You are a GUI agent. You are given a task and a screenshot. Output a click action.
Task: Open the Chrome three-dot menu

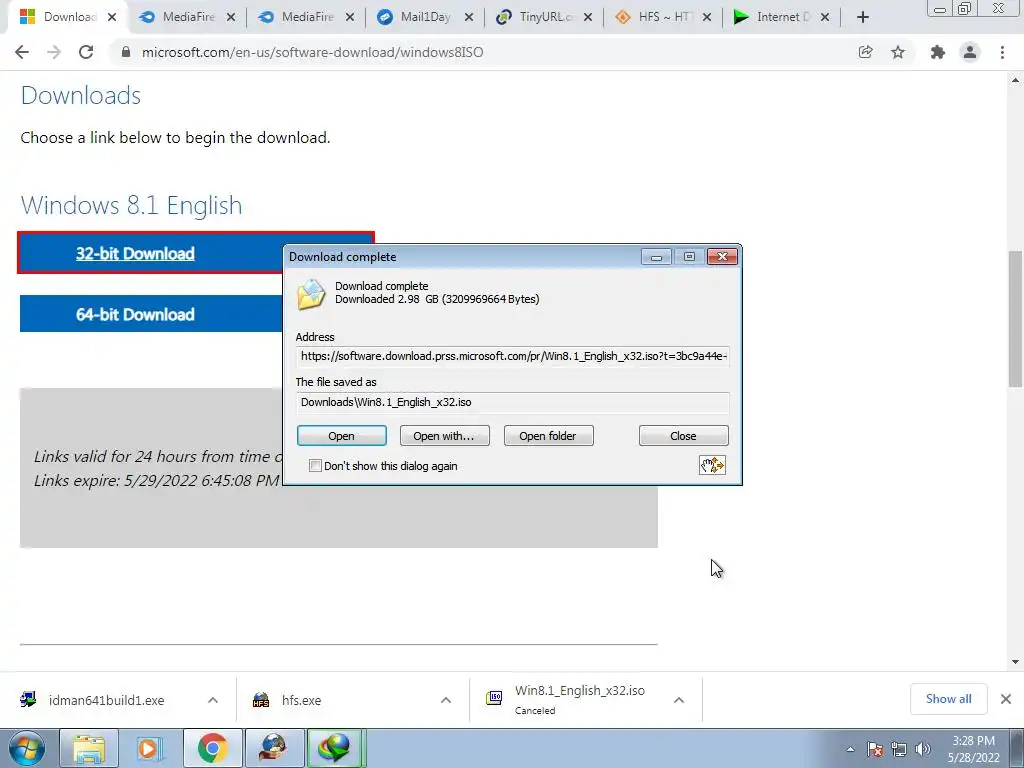click(x=1002, y=52)
